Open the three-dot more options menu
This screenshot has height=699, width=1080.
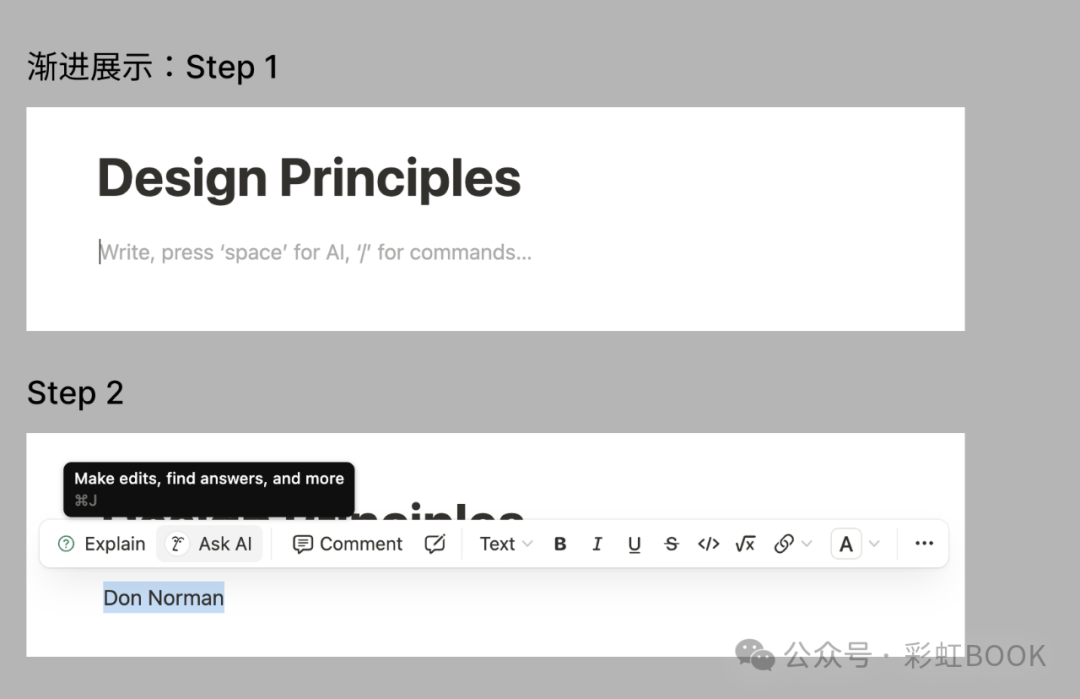click(x=924, y=543)
